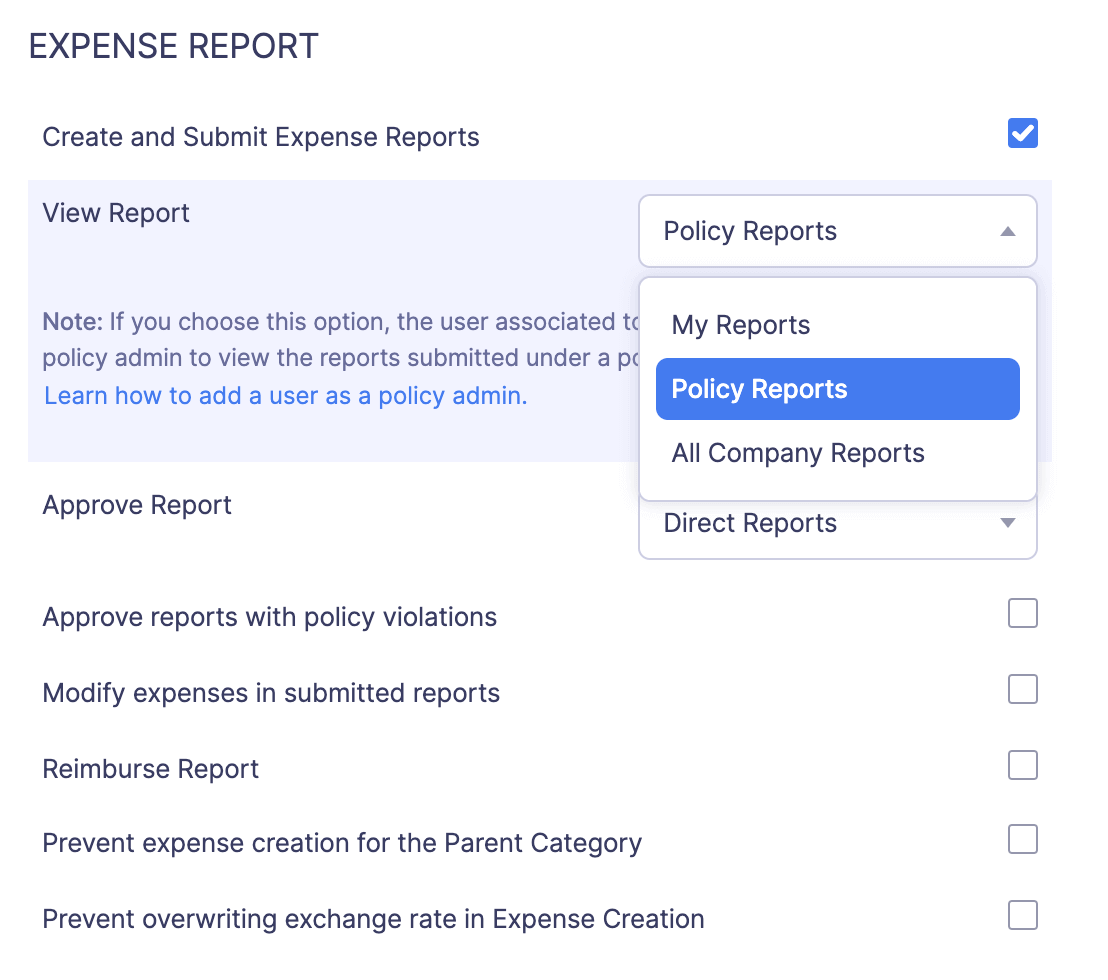Viewport: 1108px width, 980px height.
Task: Click the checked checkbox with white checkmark icon
Action: tap(1022, 133)
